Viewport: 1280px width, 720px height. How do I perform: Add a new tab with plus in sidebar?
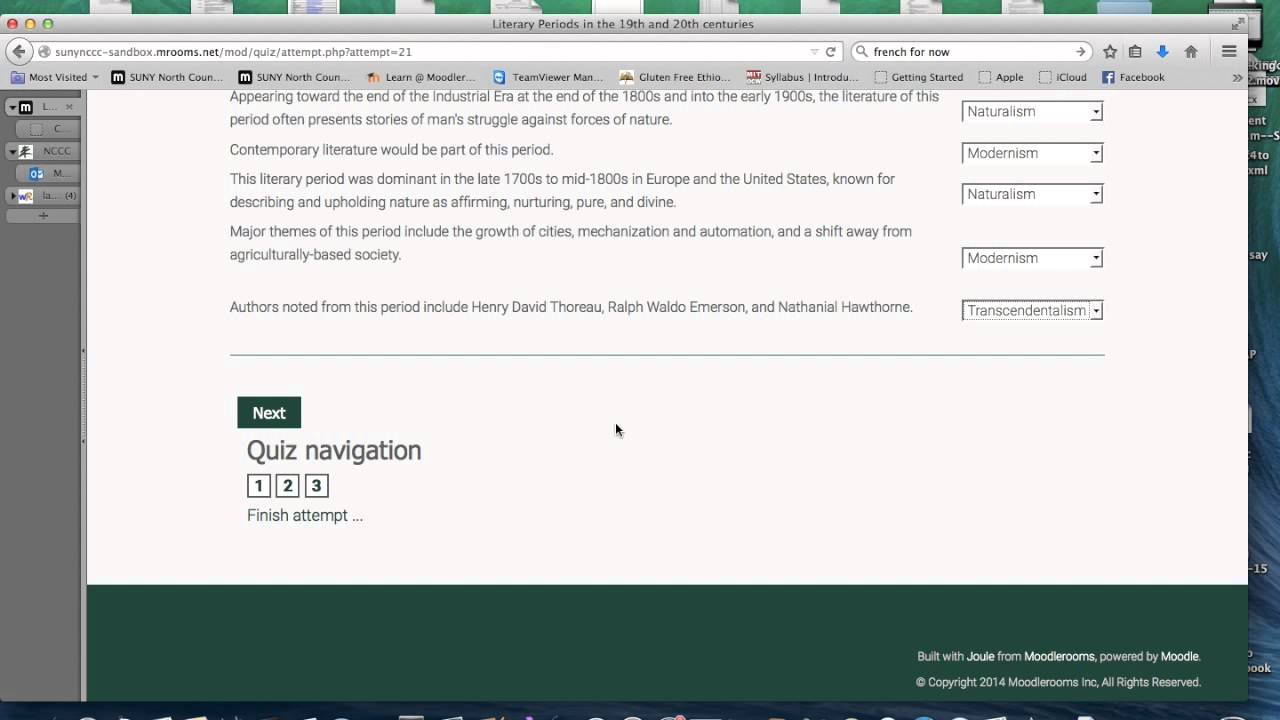coord(43,215)
